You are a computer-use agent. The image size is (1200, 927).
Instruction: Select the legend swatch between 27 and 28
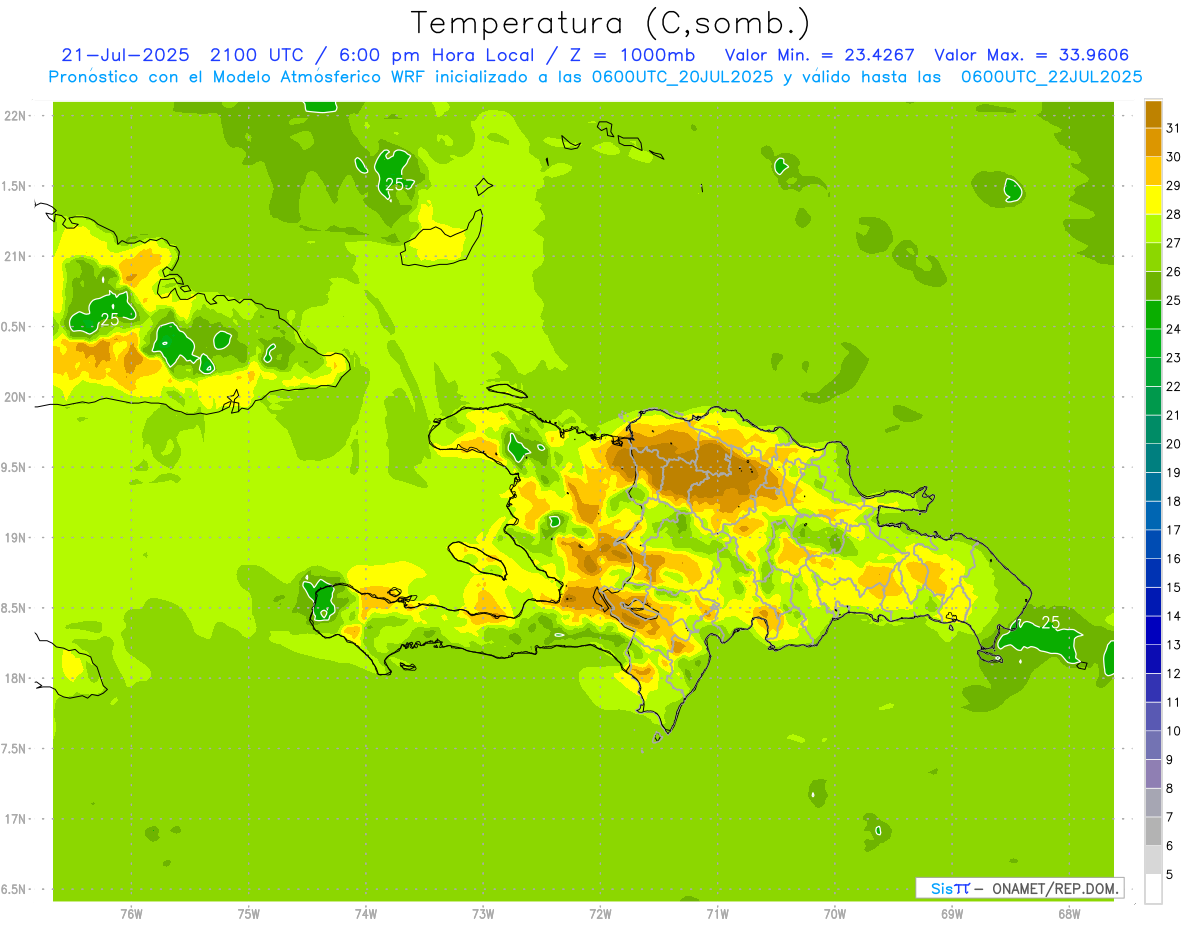pos(1153,229)
